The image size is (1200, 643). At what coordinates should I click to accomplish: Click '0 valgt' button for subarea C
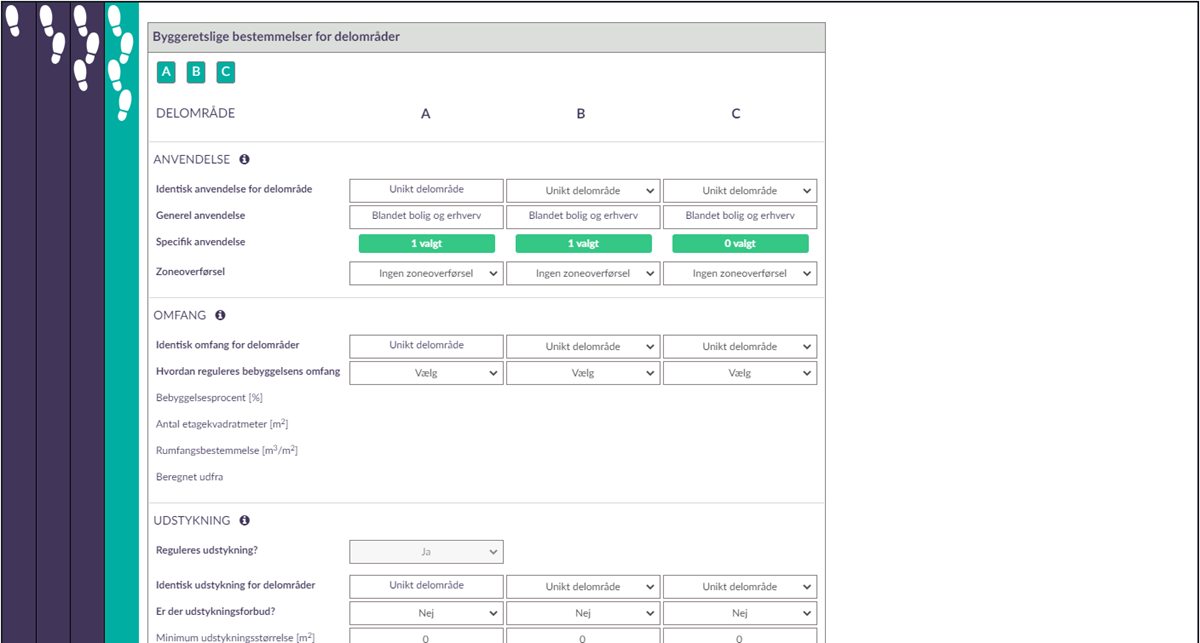point(739,243)
